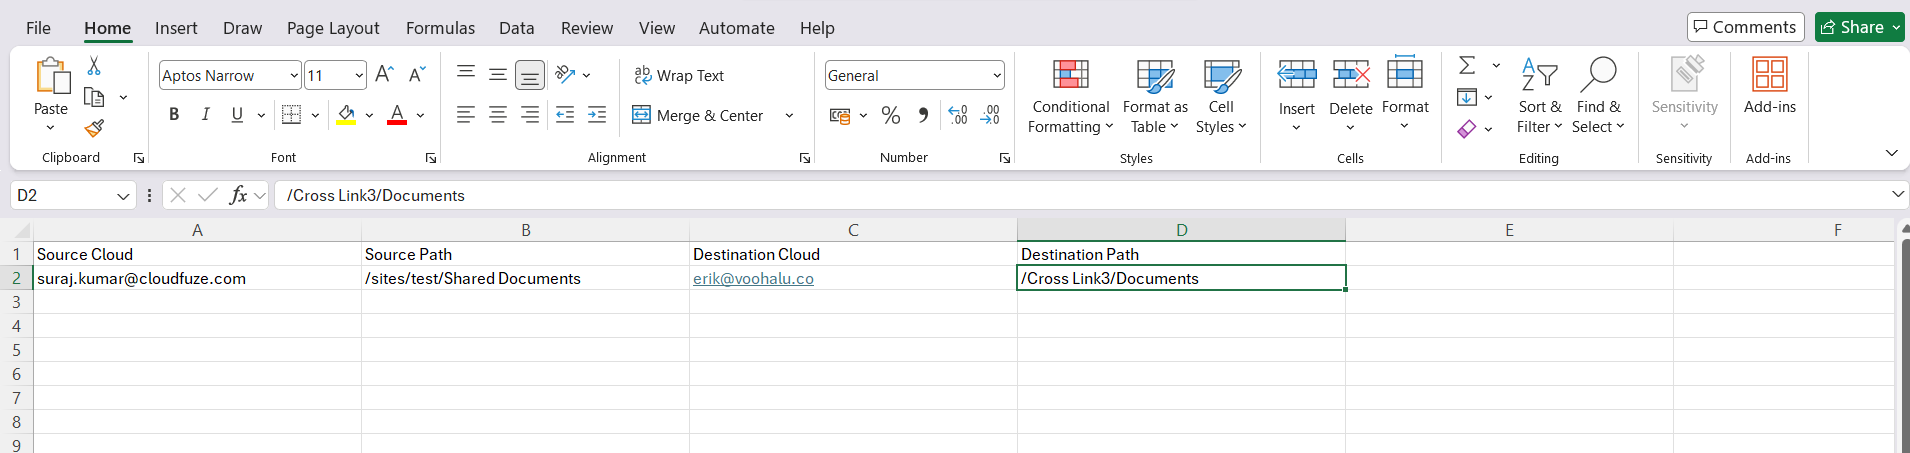The image size is (1910, 453).
Task: Follow the erik@voohalu.co link
Action: pyautogui.click(x=753, y=279)
